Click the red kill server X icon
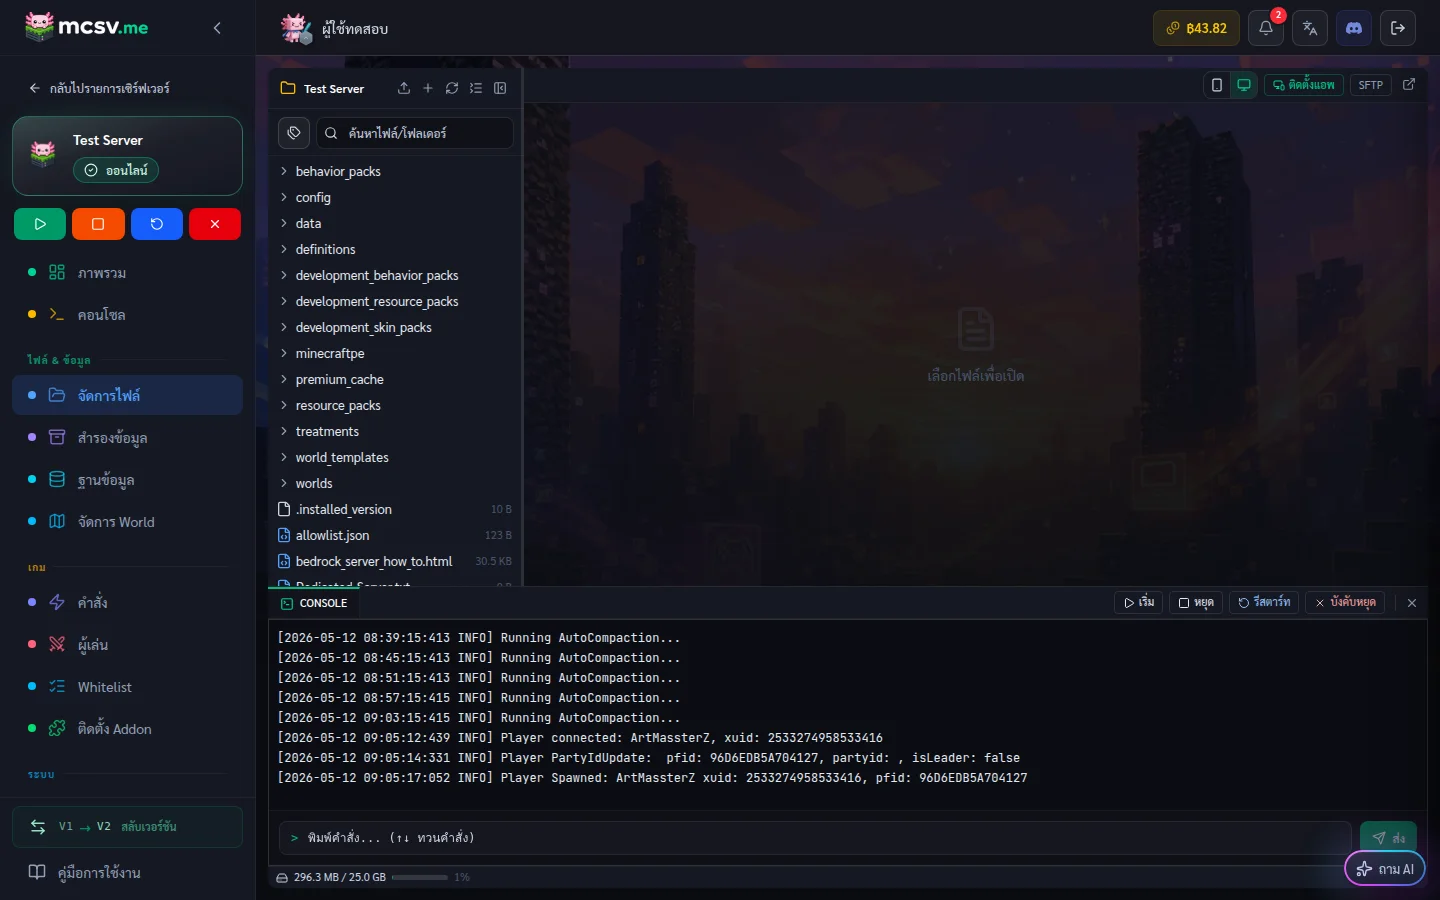This screenshot has width=1440, height=900. click(x=215, y=224)
